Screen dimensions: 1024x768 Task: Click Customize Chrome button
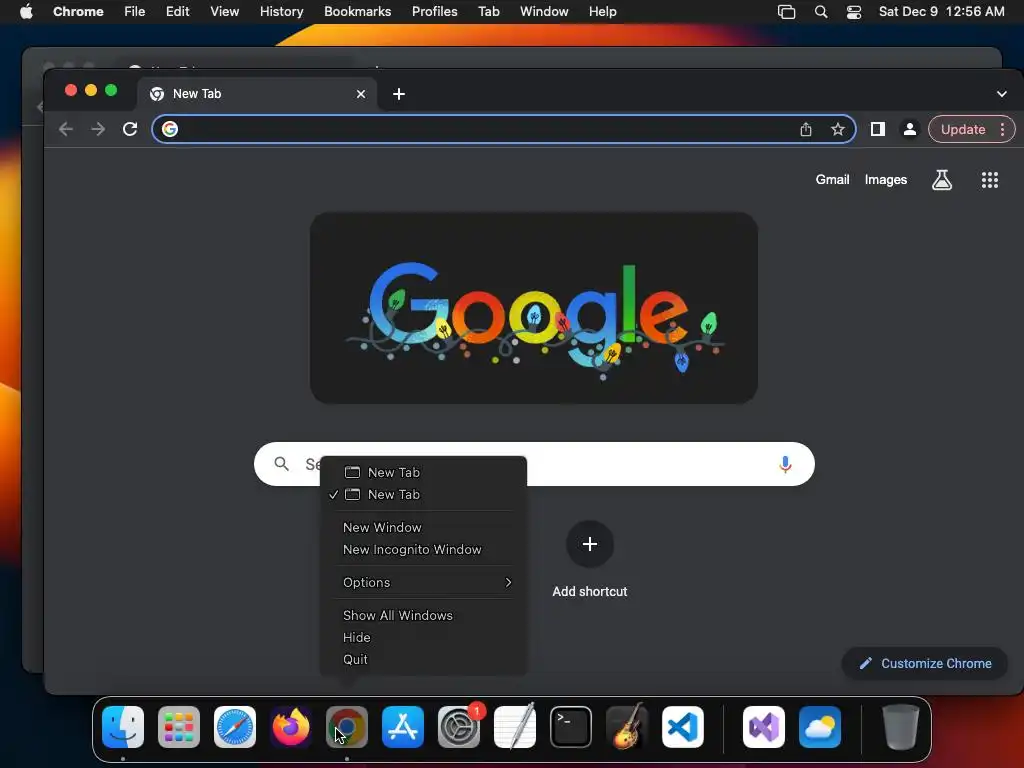[925, 664]
